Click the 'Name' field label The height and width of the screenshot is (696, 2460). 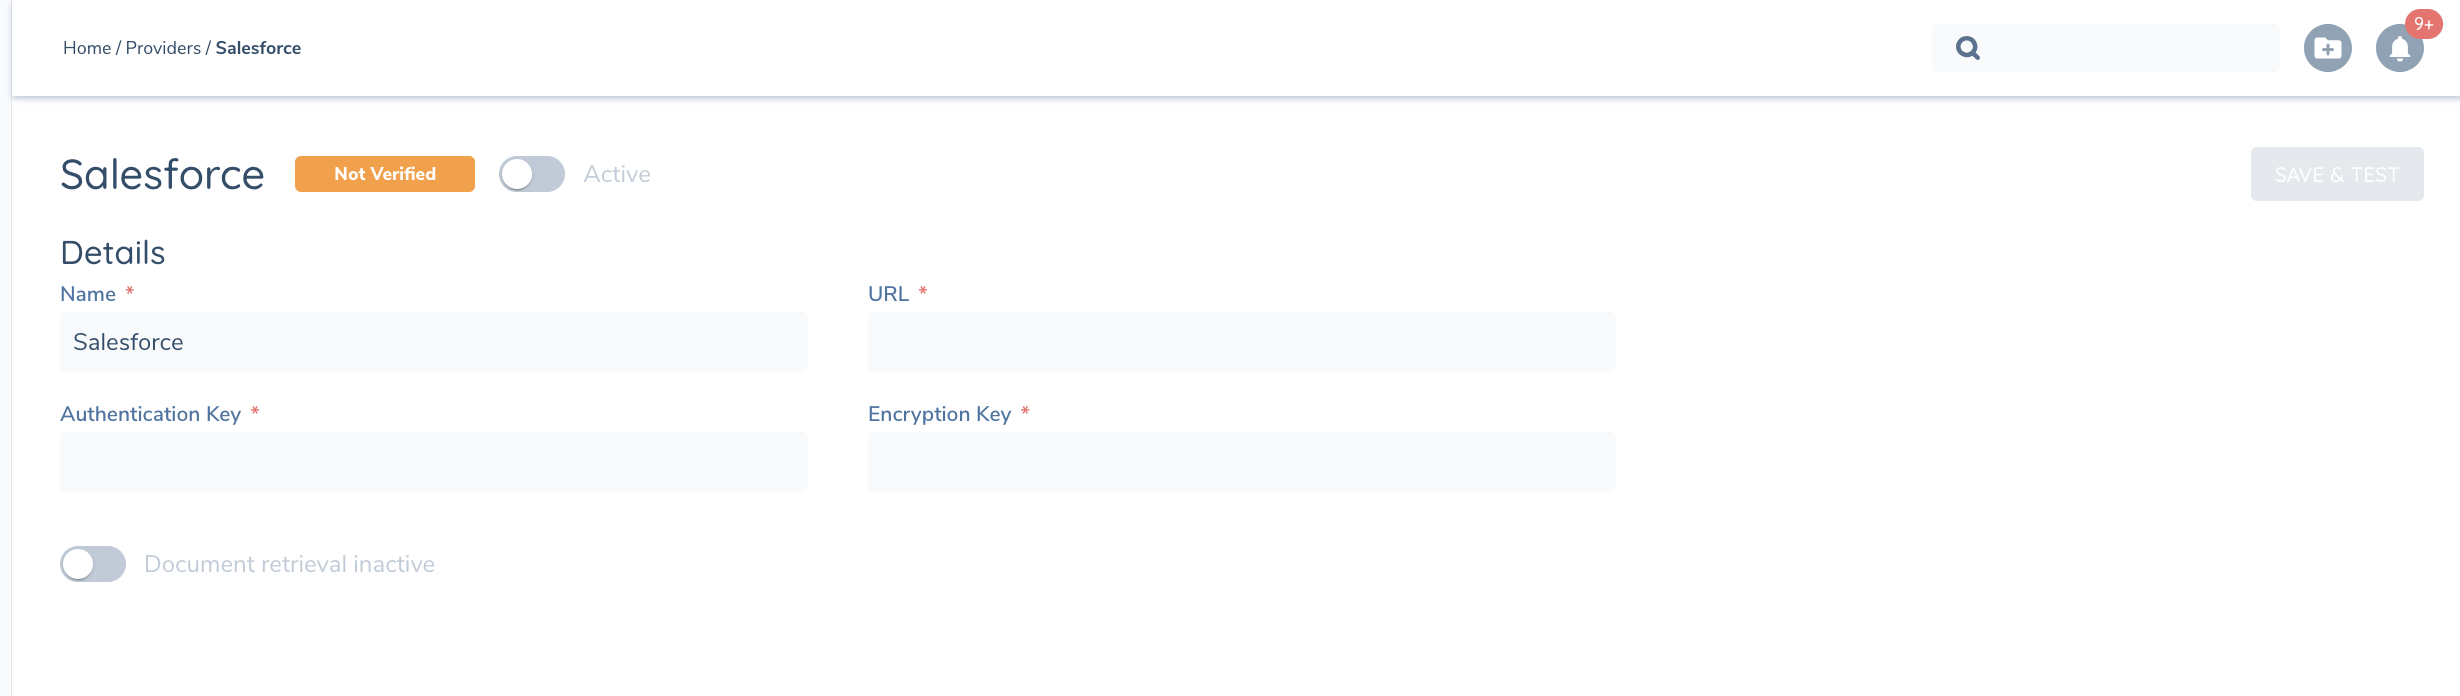(88, 294)
